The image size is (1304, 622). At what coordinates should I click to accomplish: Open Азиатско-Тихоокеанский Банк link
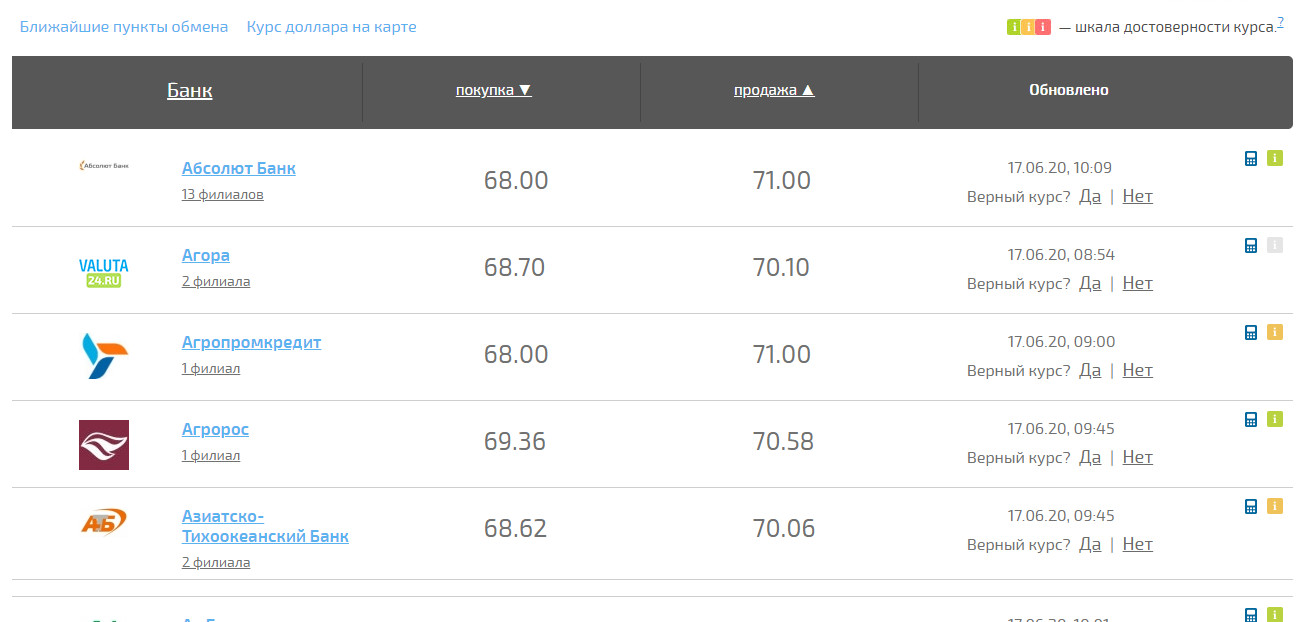264,526
